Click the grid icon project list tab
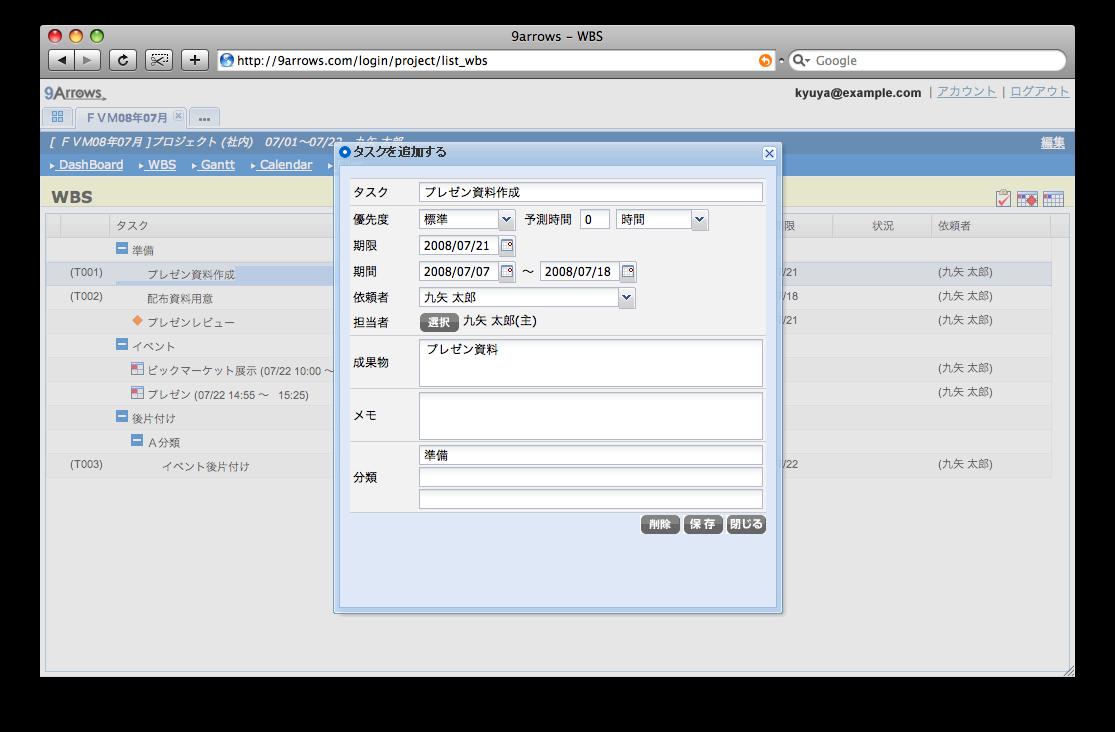 57,117
